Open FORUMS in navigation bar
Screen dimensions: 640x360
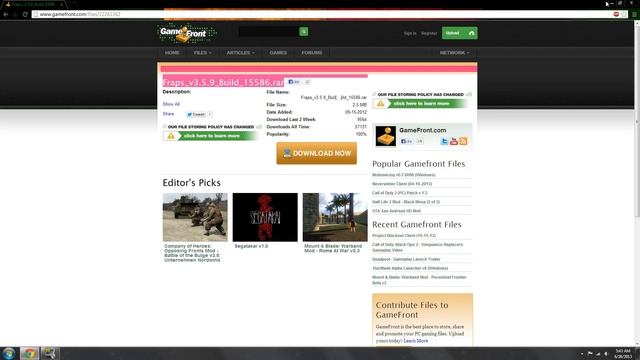click(x=312, y=53)
